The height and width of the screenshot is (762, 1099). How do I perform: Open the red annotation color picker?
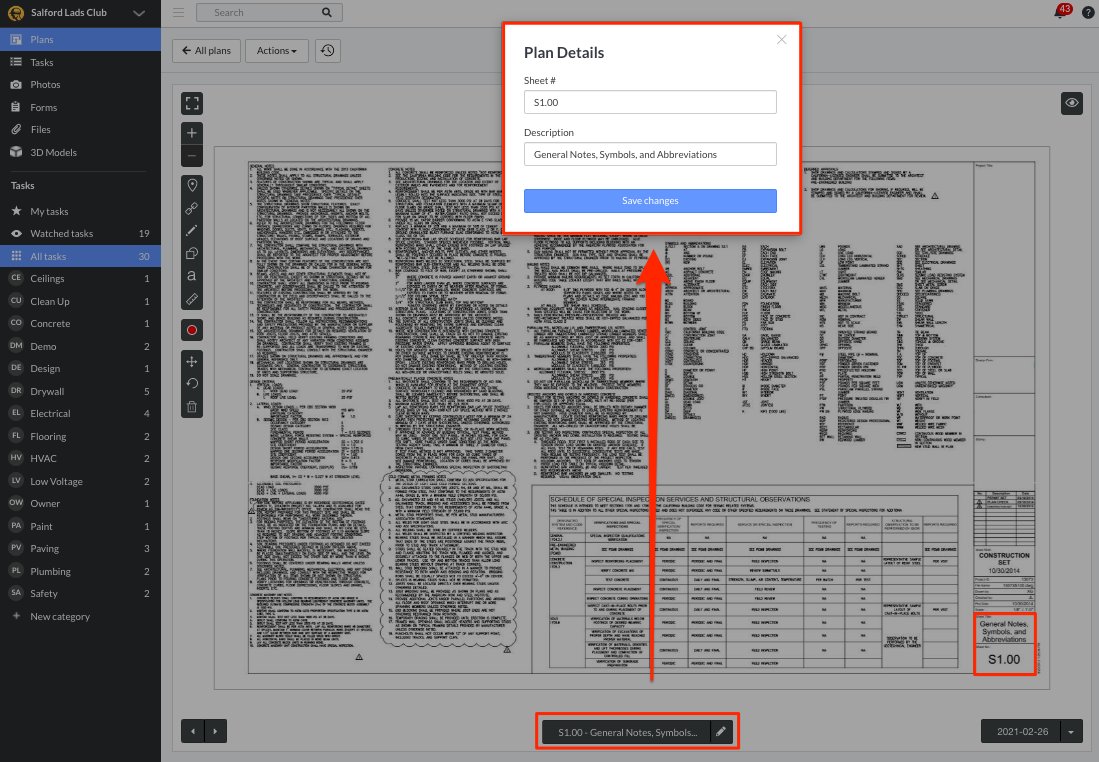192,329
